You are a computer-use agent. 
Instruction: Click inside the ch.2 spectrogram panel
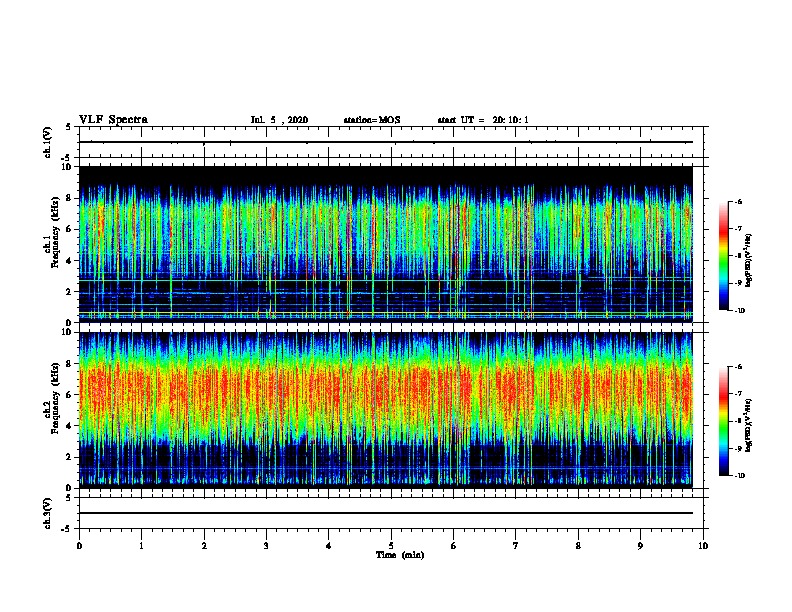tap(386, 410)
